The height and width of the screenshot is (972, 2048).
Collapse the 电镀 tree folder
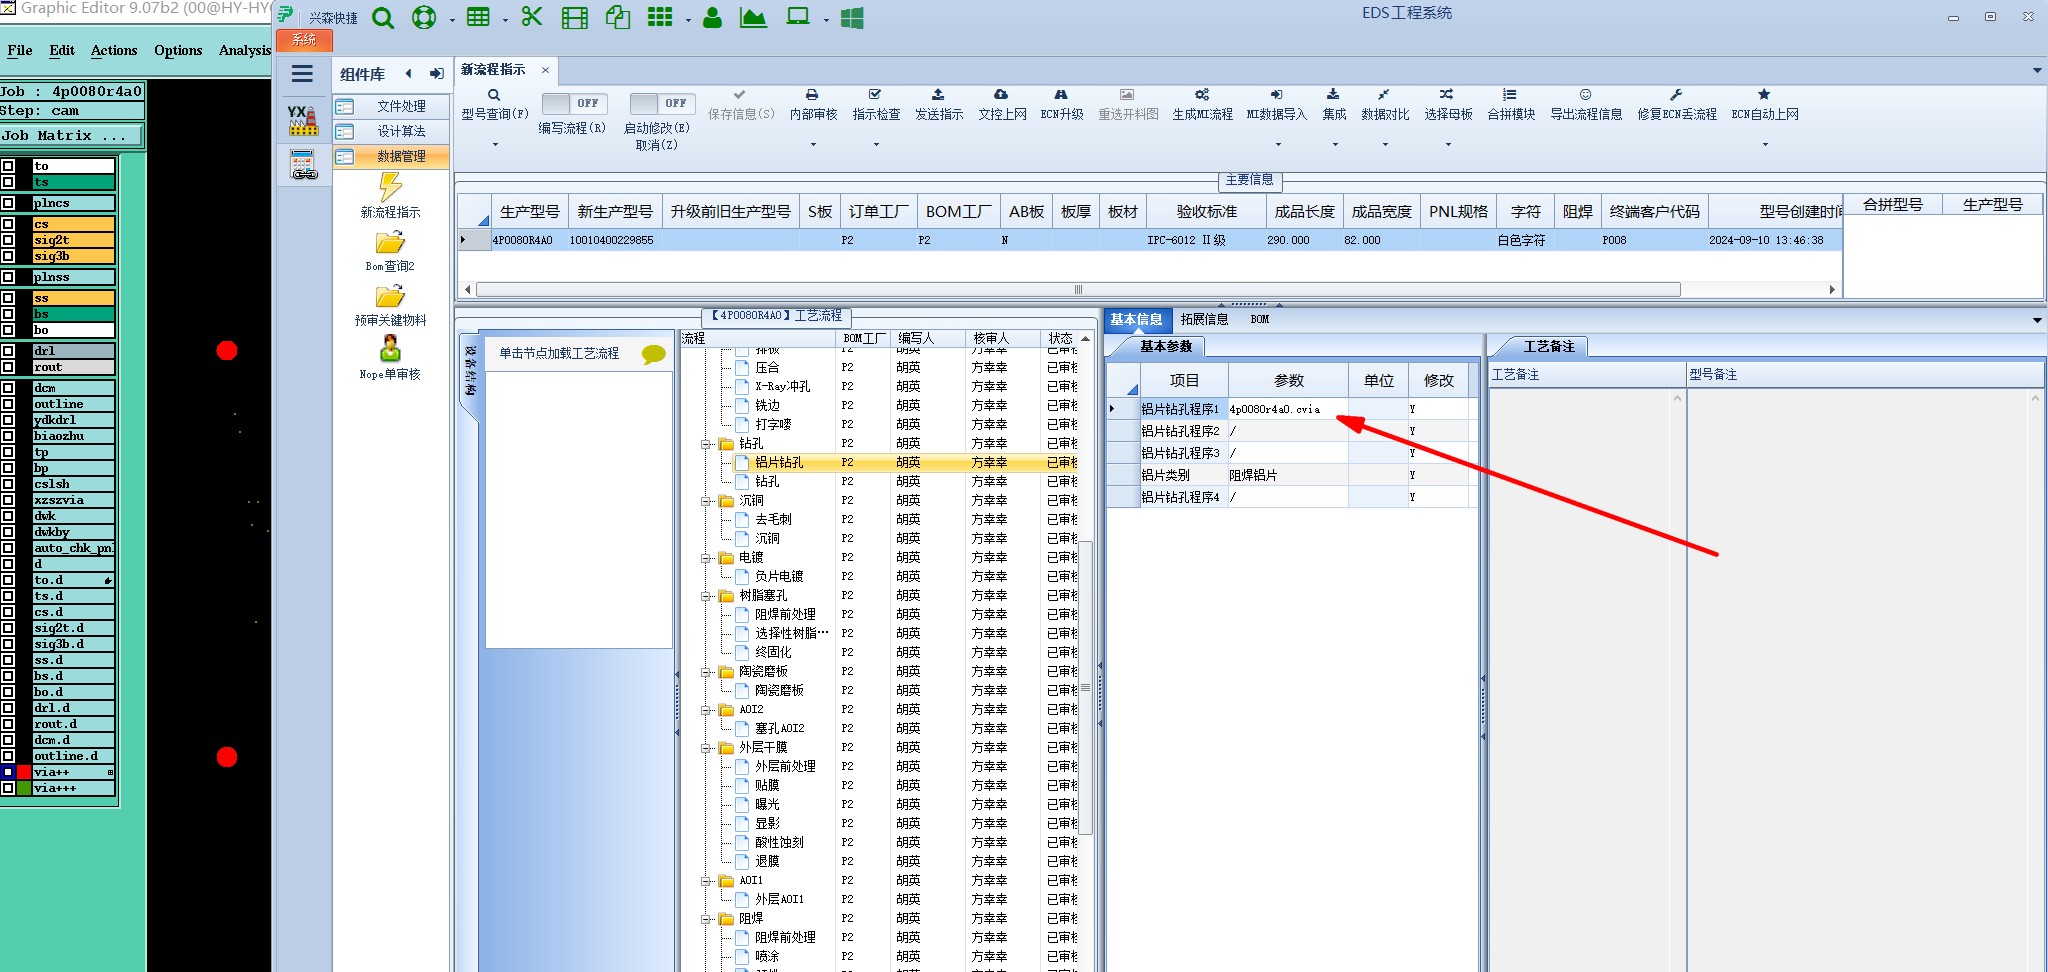(706, 558)
